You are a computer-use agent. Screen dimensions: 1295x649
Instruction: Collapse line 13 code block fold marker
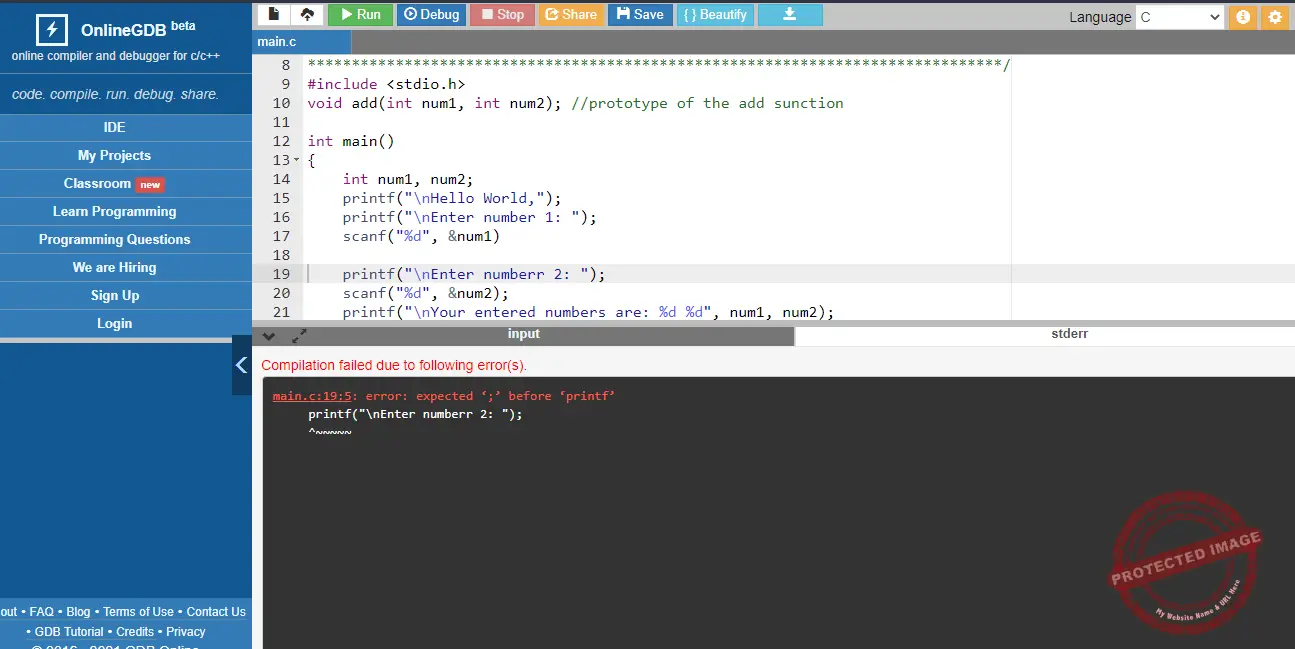pos(295,159)
